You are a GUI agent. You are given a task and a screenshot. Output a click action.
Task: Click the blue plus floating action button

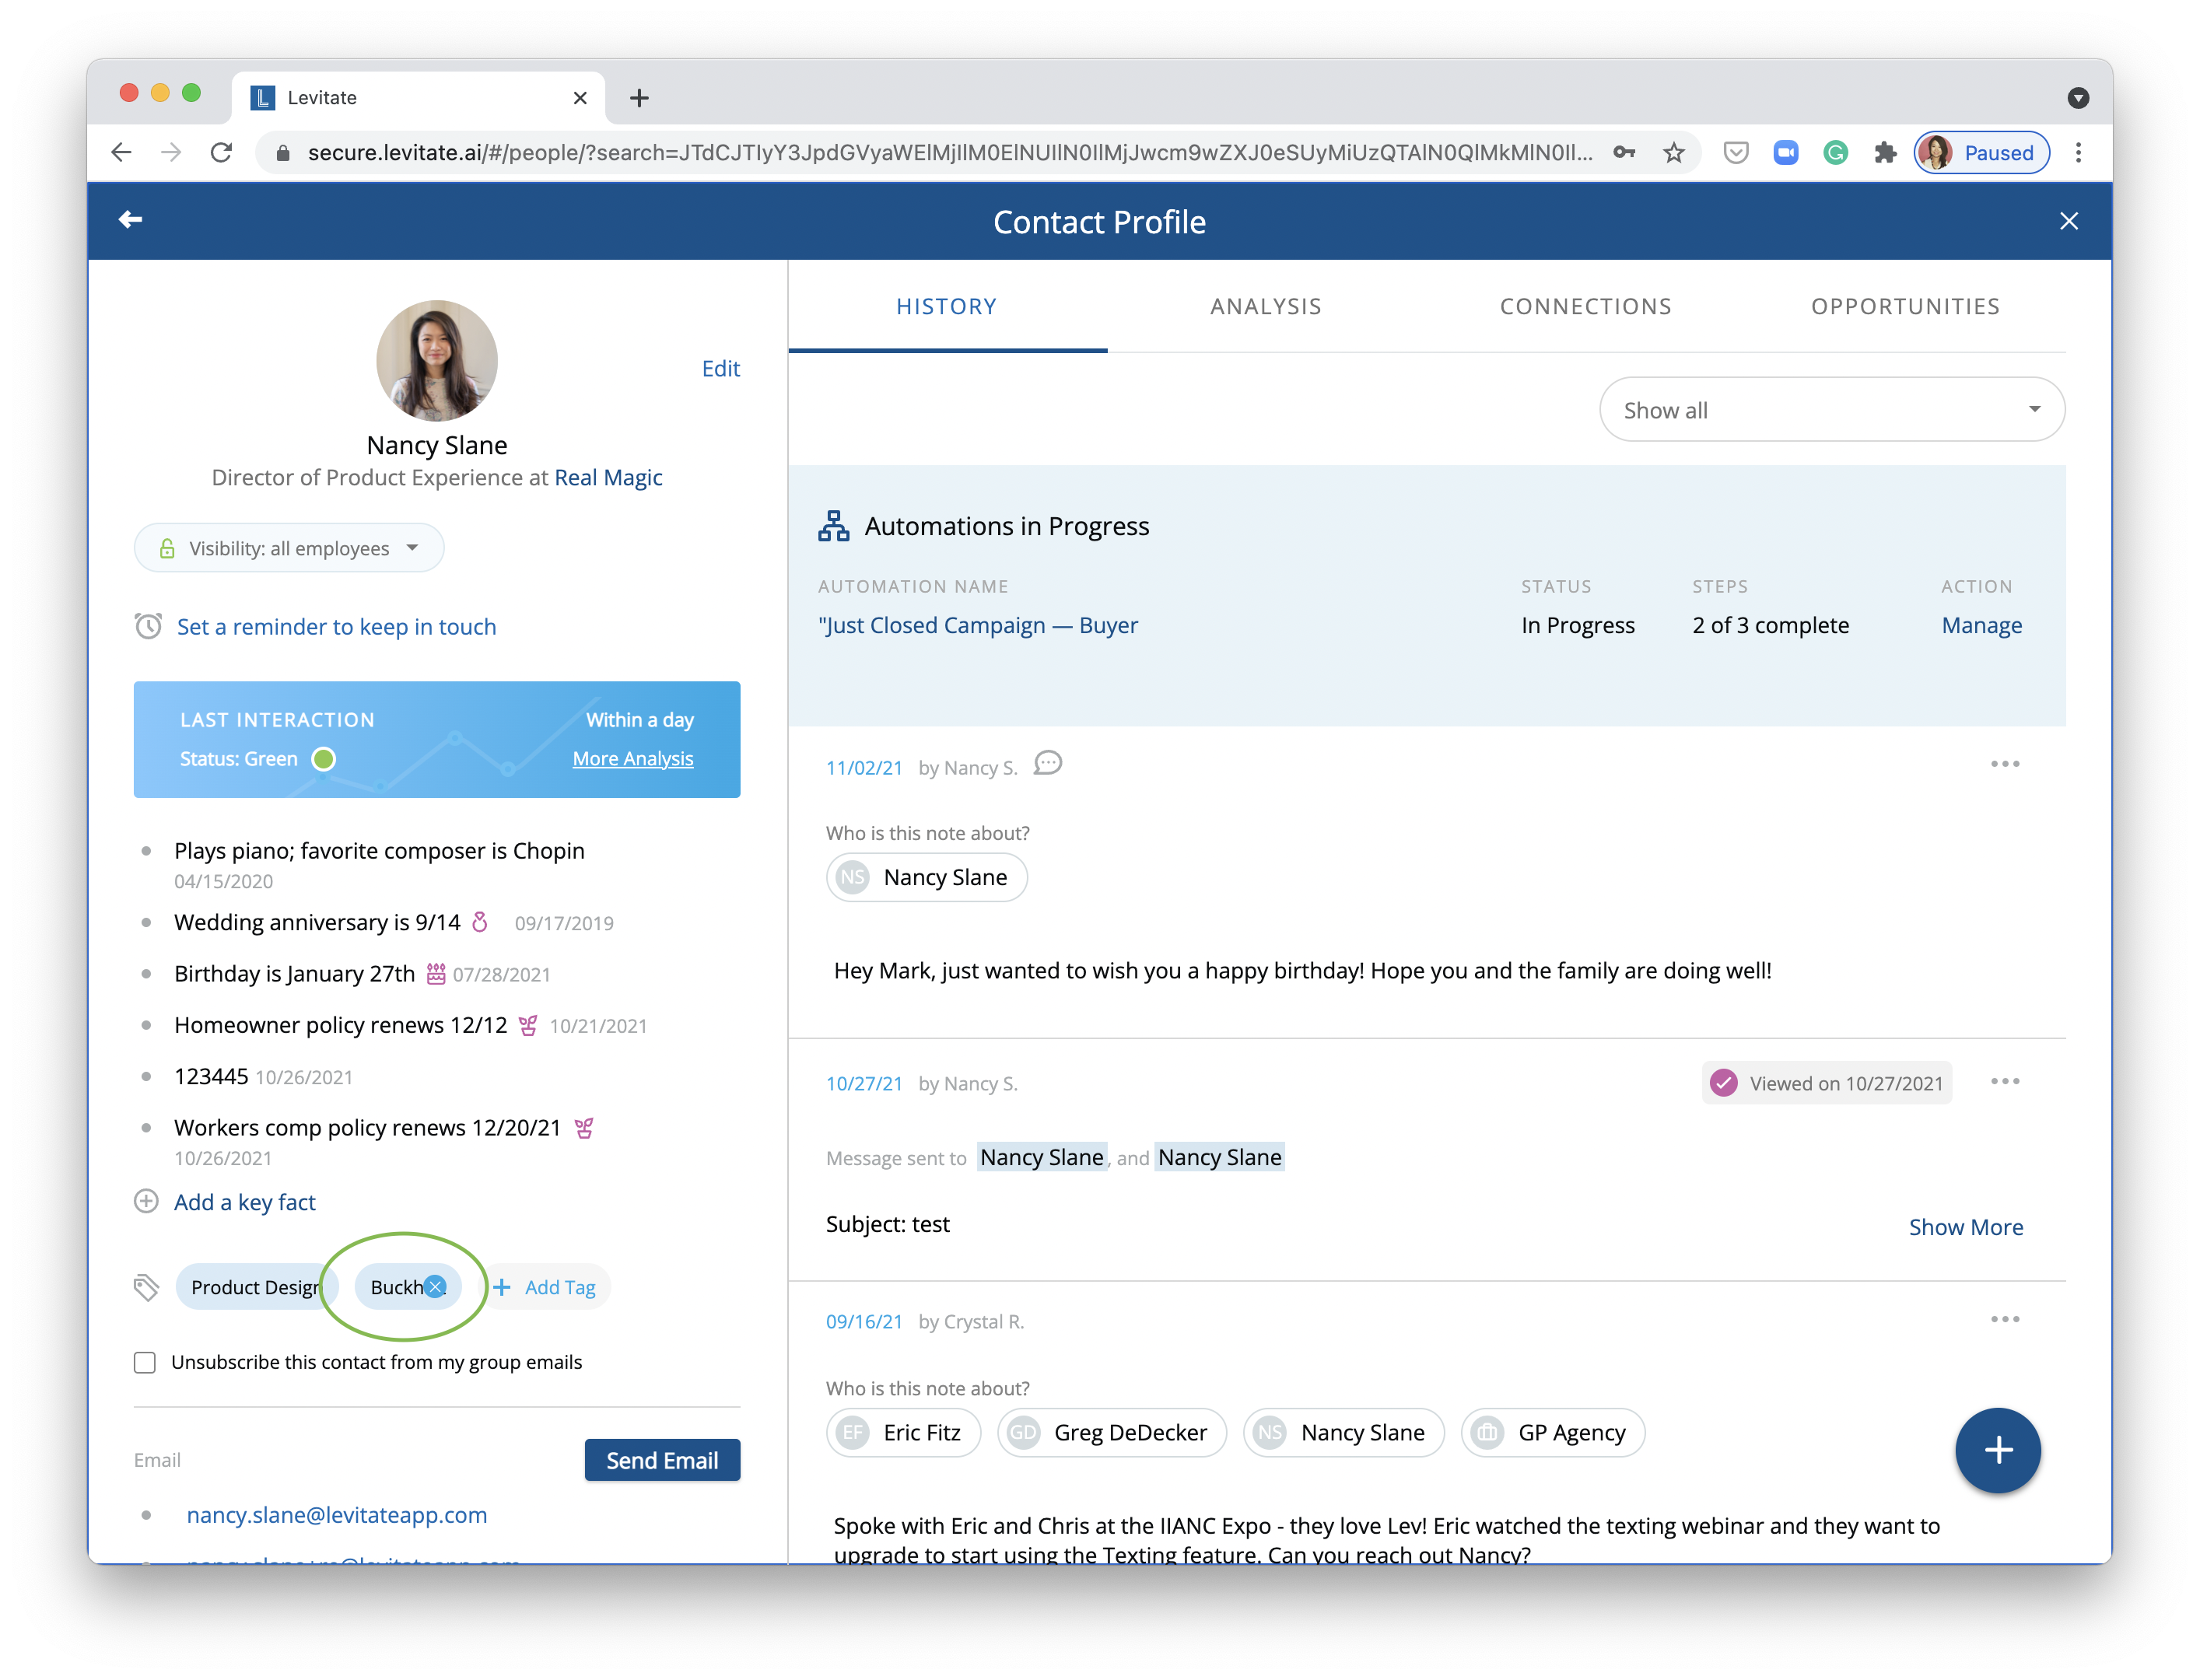[x=1997, y=1450]
